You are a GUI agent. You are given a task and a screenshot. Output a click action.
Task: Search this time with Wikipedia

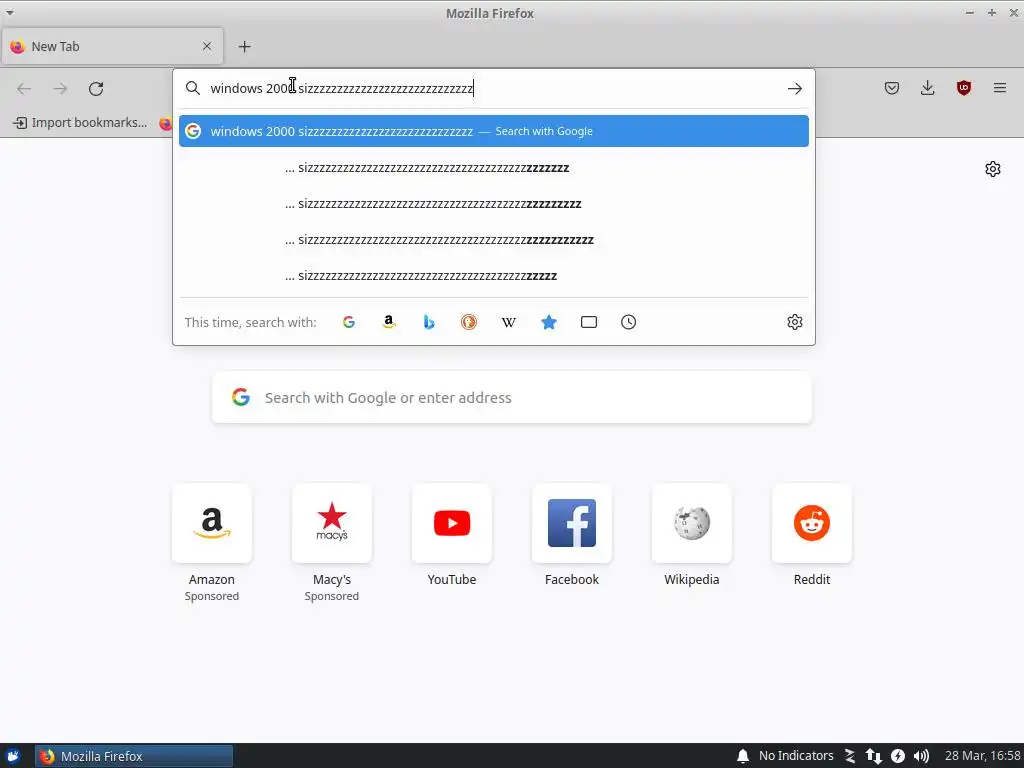point(509,322)
